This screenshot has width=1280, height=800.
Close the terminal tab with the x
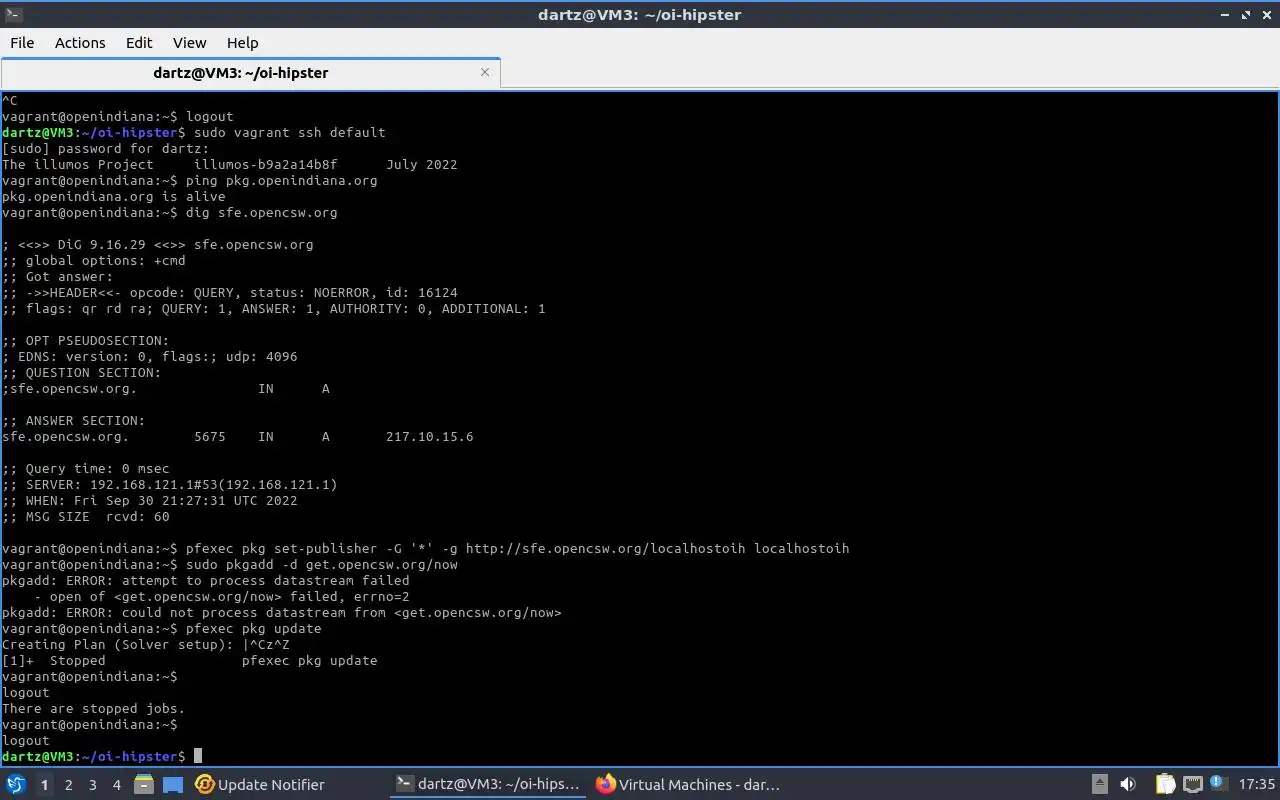(x=485, y=72)
